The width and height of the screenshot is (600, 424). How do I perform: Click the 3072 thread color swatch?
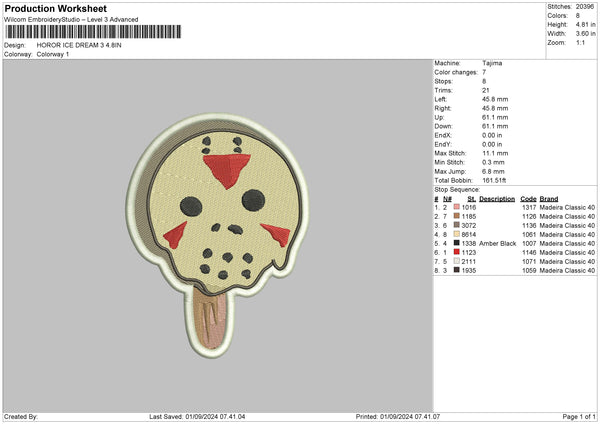457,225
